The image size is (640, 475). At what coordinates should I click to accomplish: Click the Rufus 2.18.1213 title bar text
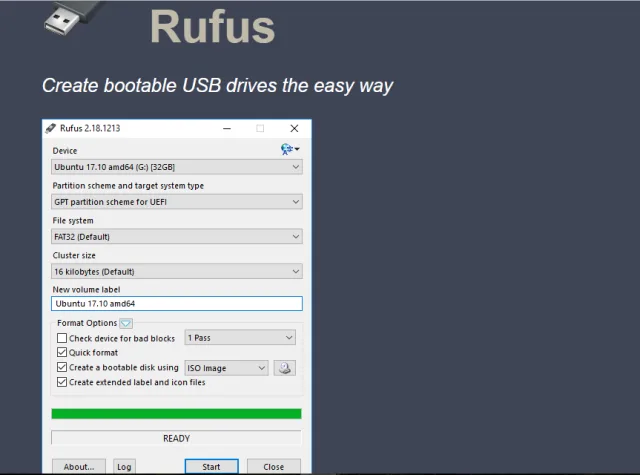90,129
